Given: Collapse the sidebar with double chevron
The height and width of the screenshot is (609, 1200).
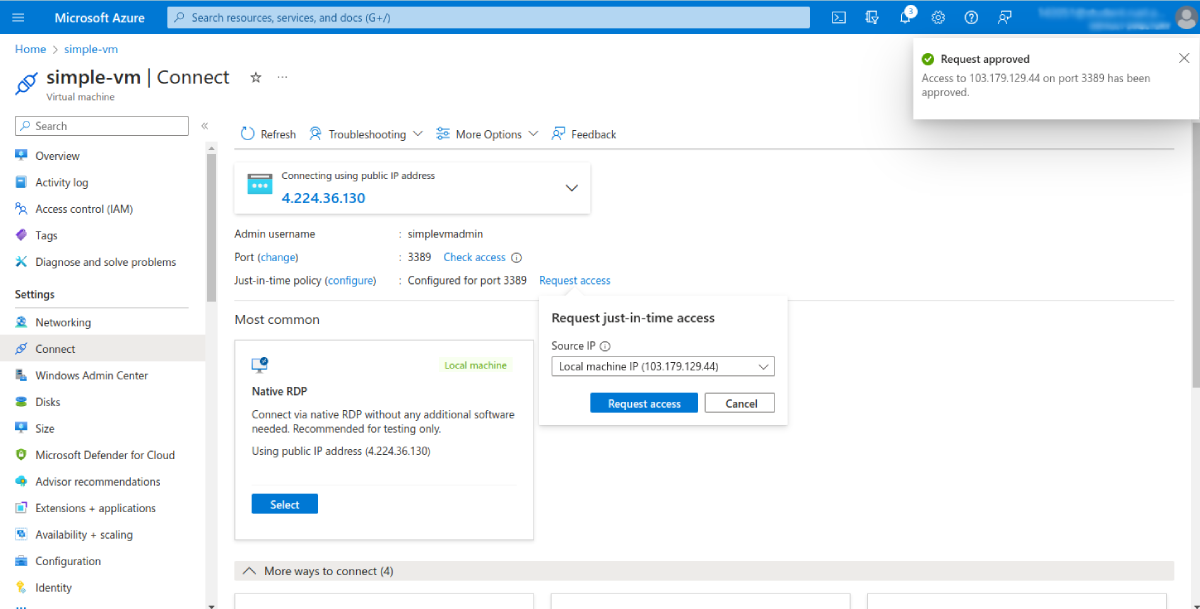Looking at the screenshot, I should [x=204, y=126].
